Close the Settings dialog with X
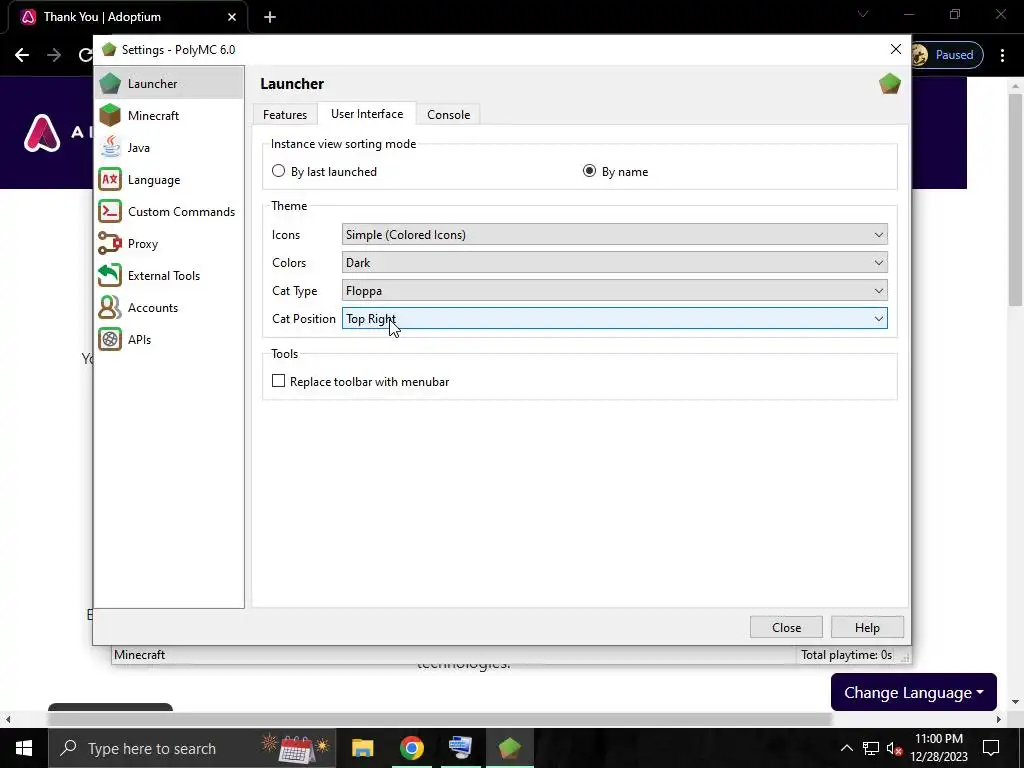 pos(896,50)
